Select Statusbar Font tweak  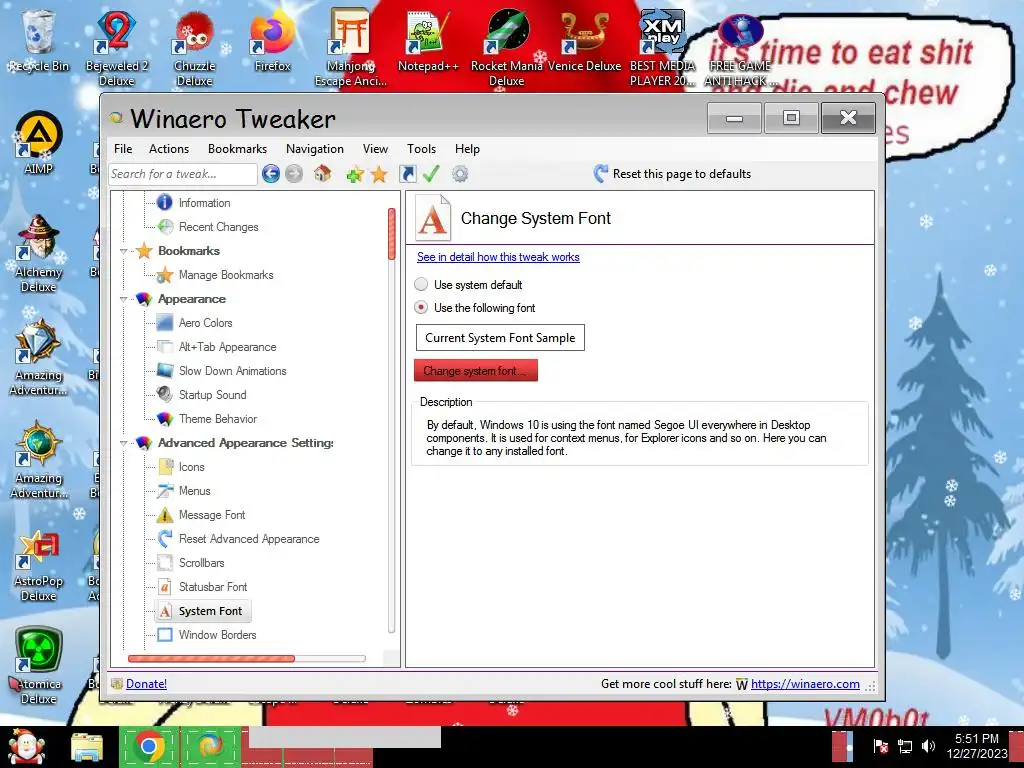point(213,587)
